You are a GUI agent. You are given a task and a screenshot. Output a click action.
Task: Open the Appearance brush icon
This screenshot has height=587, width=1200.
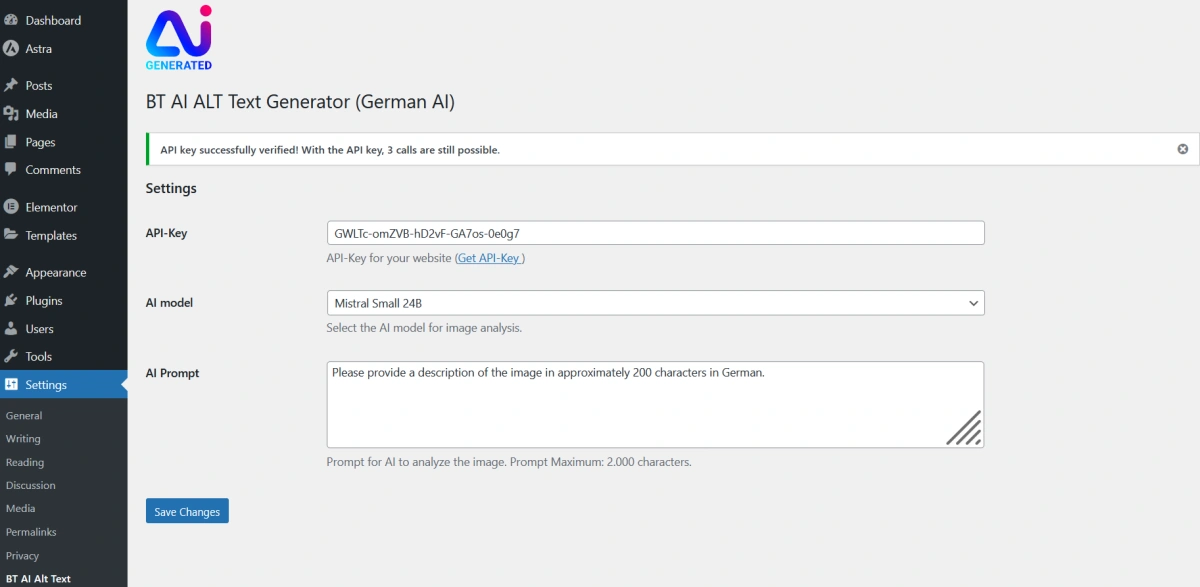point(13,271)
